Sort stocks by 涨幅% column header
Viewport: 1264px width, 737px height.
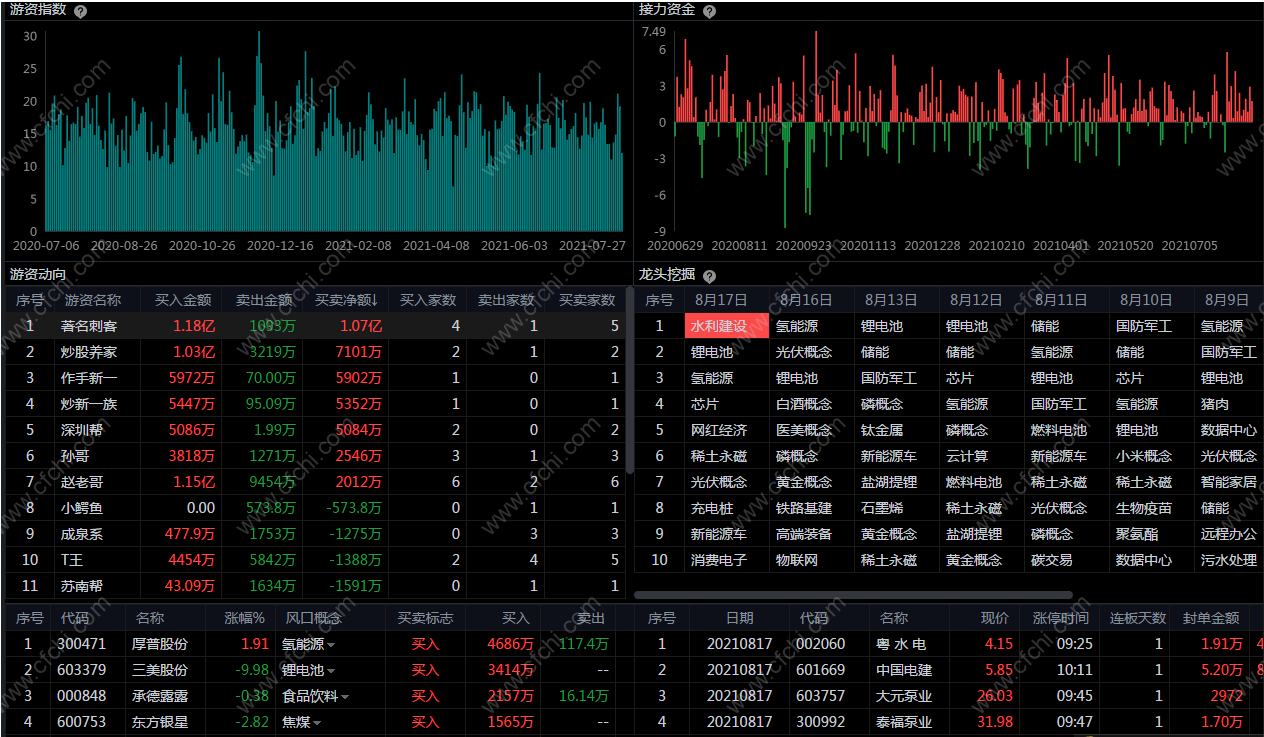pos(244,619)
